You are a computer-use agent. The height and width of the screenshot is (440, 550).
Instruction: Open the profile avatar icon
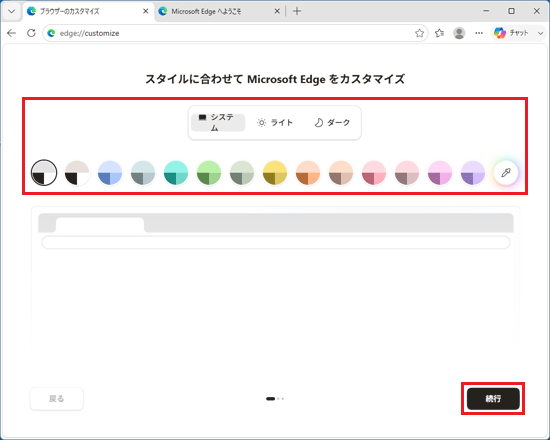(459, 33)
